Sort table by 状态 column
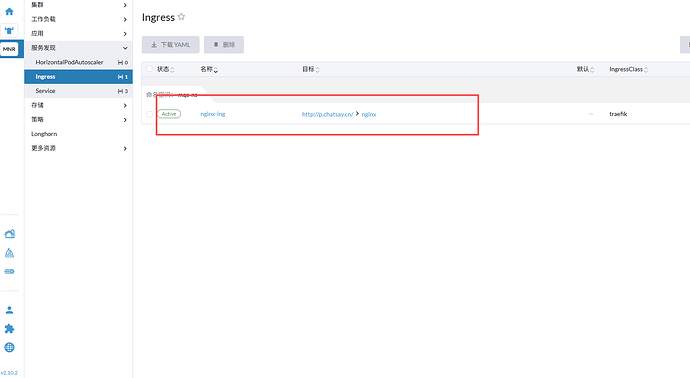690x378 pixels. coord(165,69)
